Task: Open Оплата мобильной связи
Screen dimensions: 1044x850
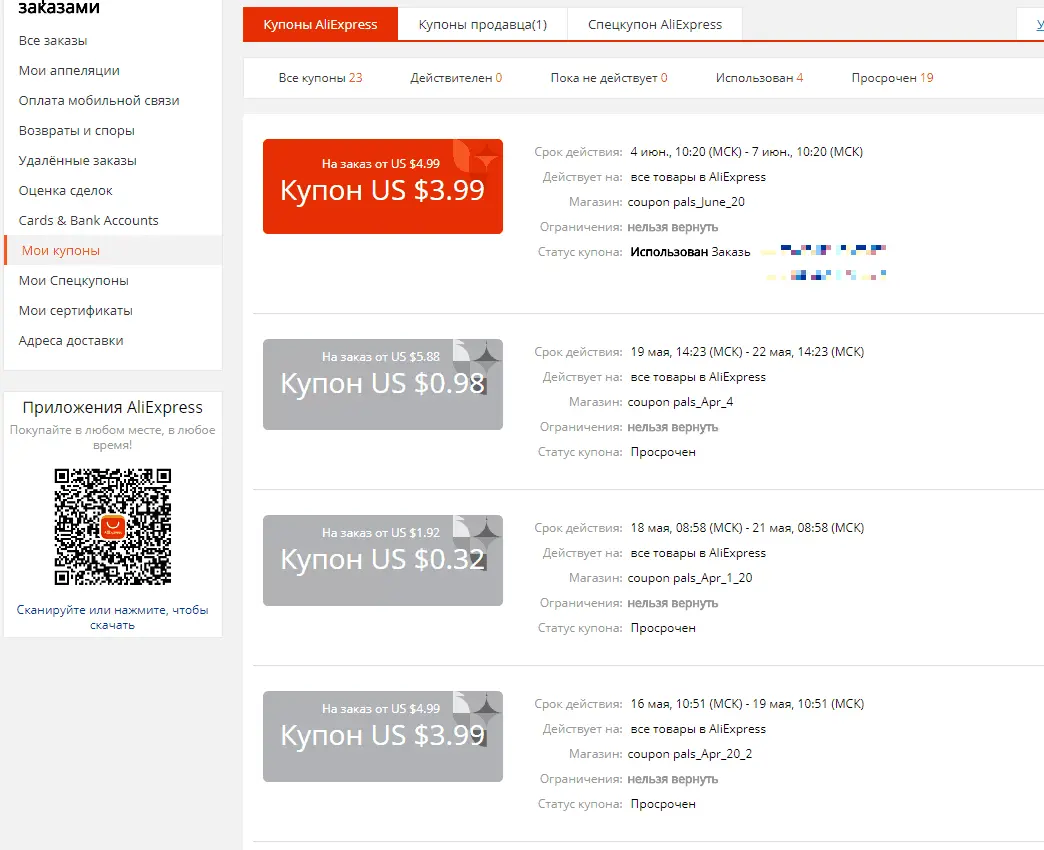Action: [x=99, y=101]
